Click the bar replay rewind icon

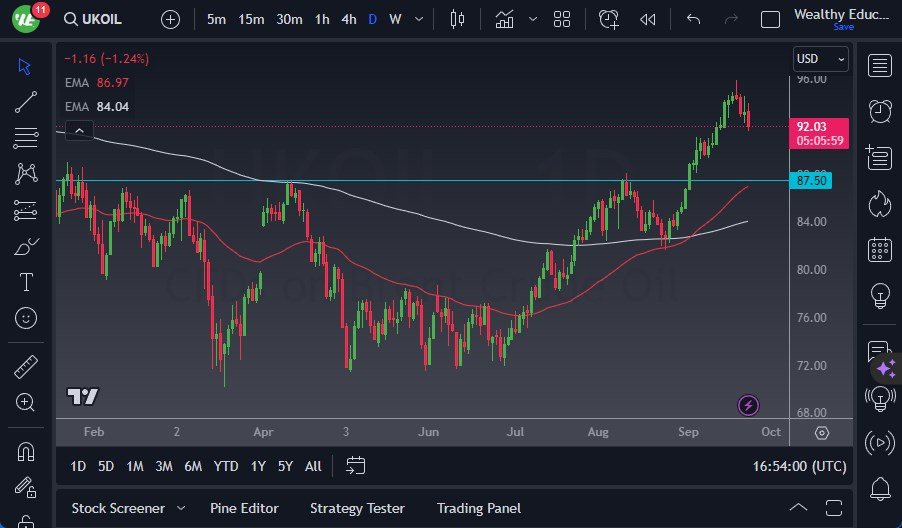(x=648, y=19)
